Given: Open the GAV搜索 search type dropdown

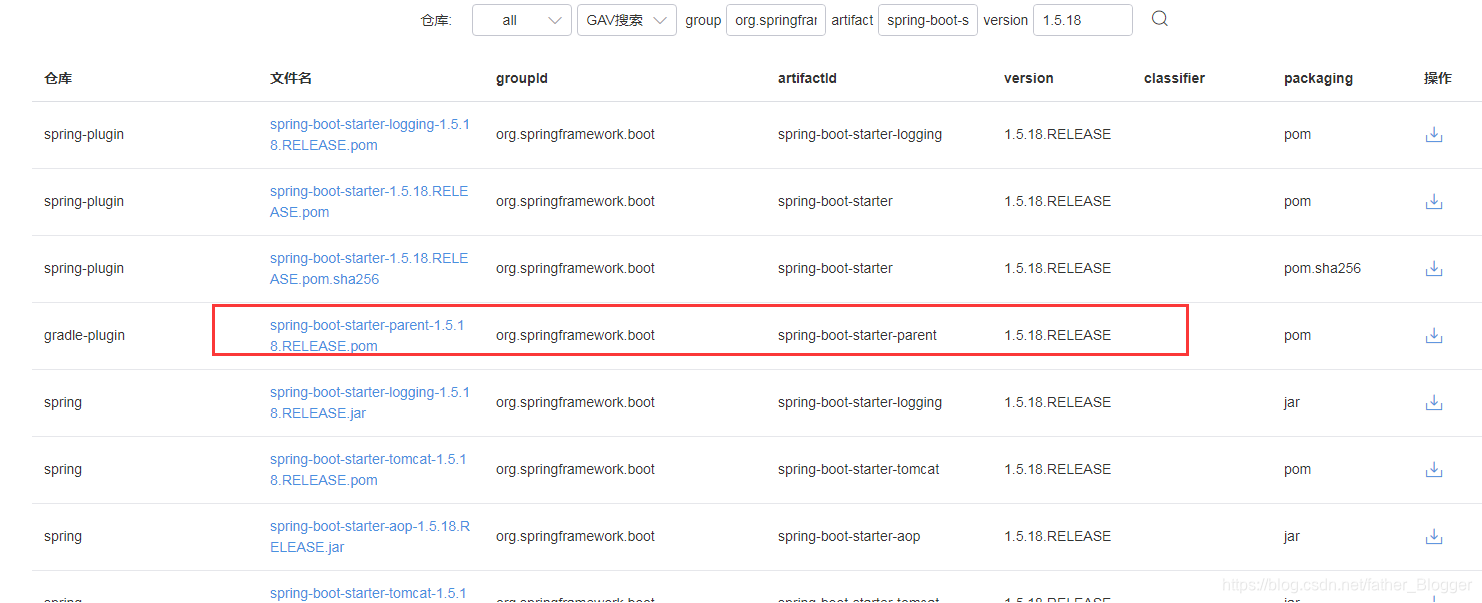Looking at the screenshot, I should pyautogui.click(x=627, y=20).
